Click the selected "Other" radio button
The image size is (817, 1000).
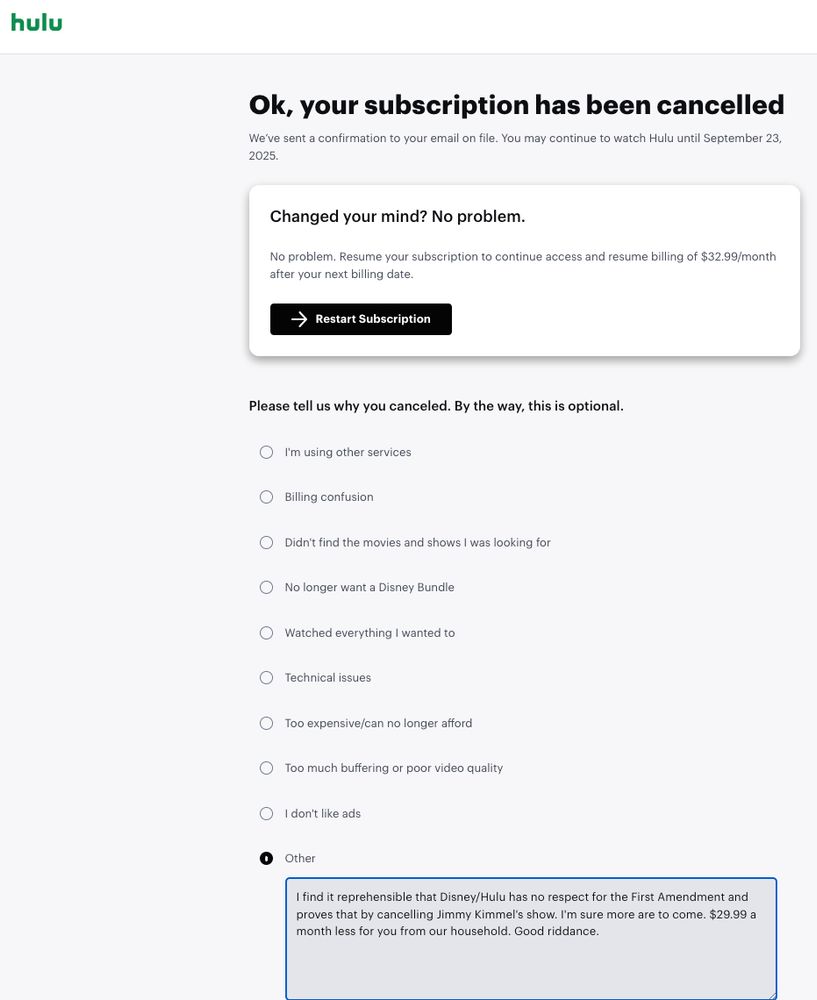pos(266,858)
